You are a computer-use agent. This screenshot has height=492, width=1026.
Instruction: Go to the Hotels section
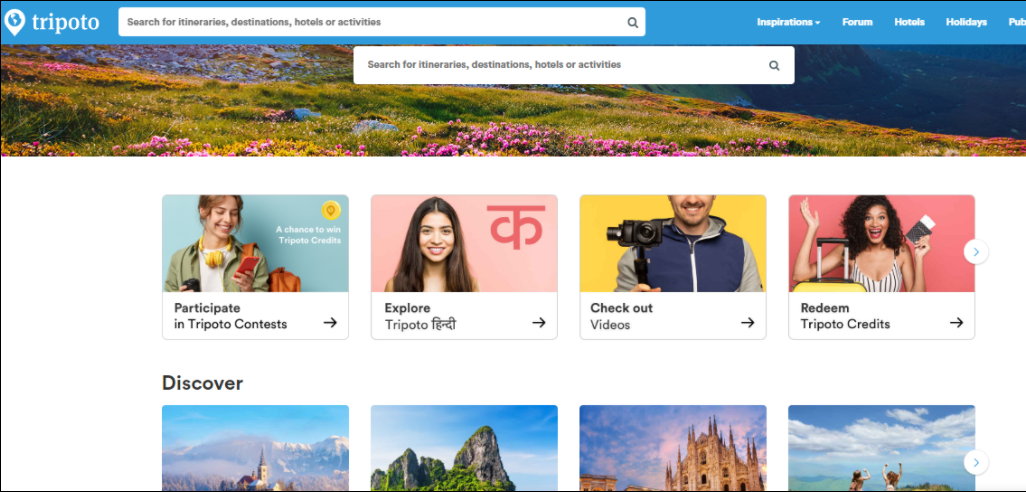coord(909,22)
